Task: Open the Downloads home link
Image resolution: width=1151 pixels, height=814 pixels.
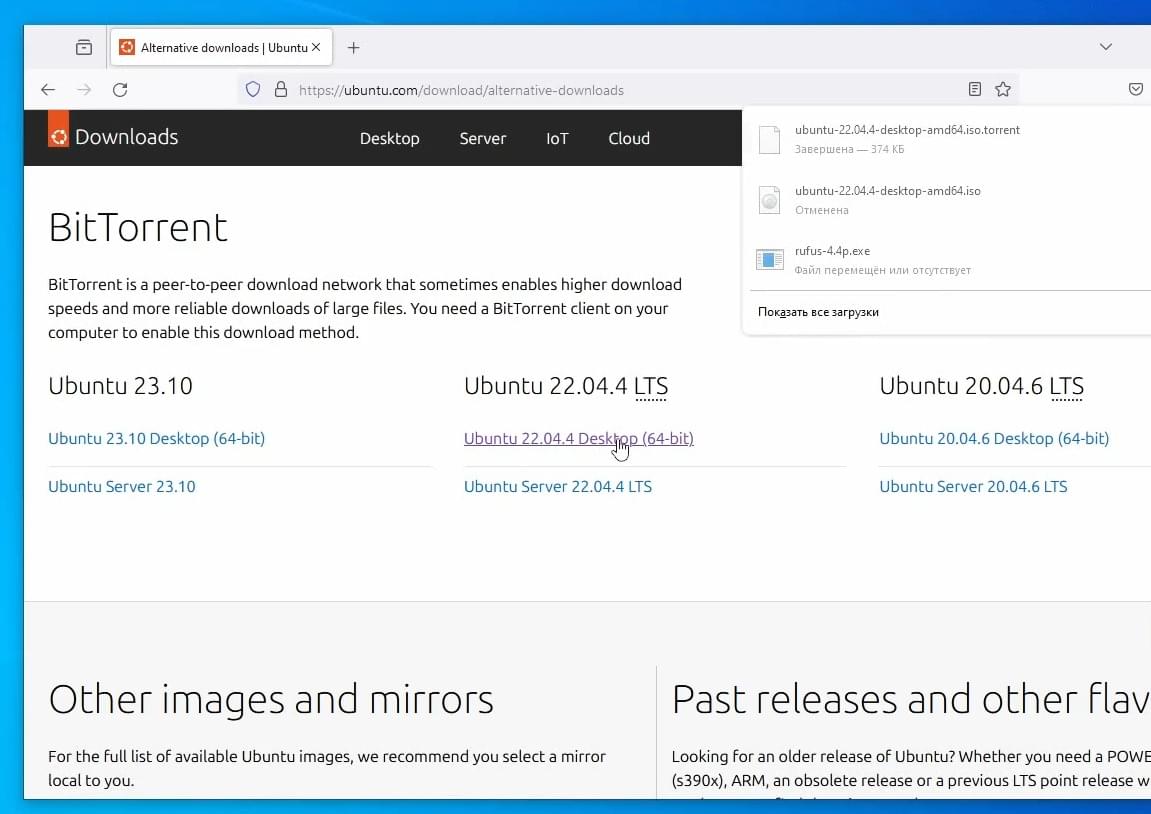Action: (126, 137)
